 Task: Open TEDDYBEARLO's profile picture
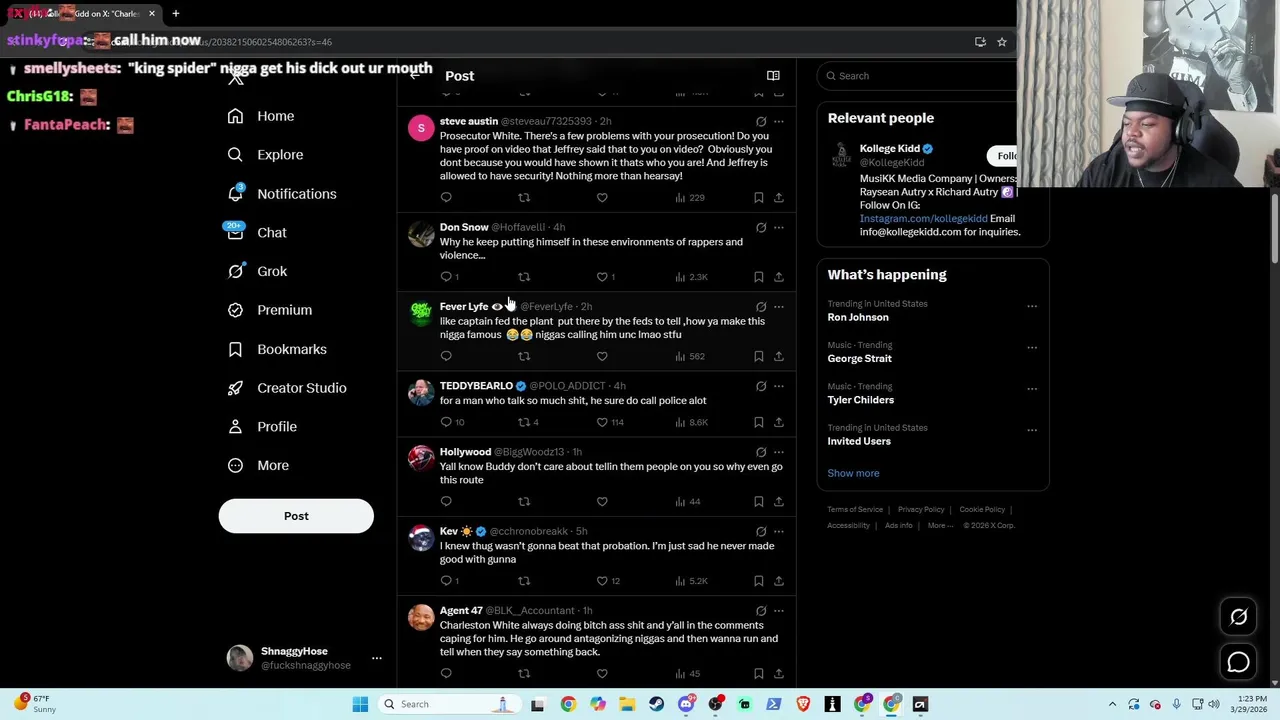tap(421, 392)
